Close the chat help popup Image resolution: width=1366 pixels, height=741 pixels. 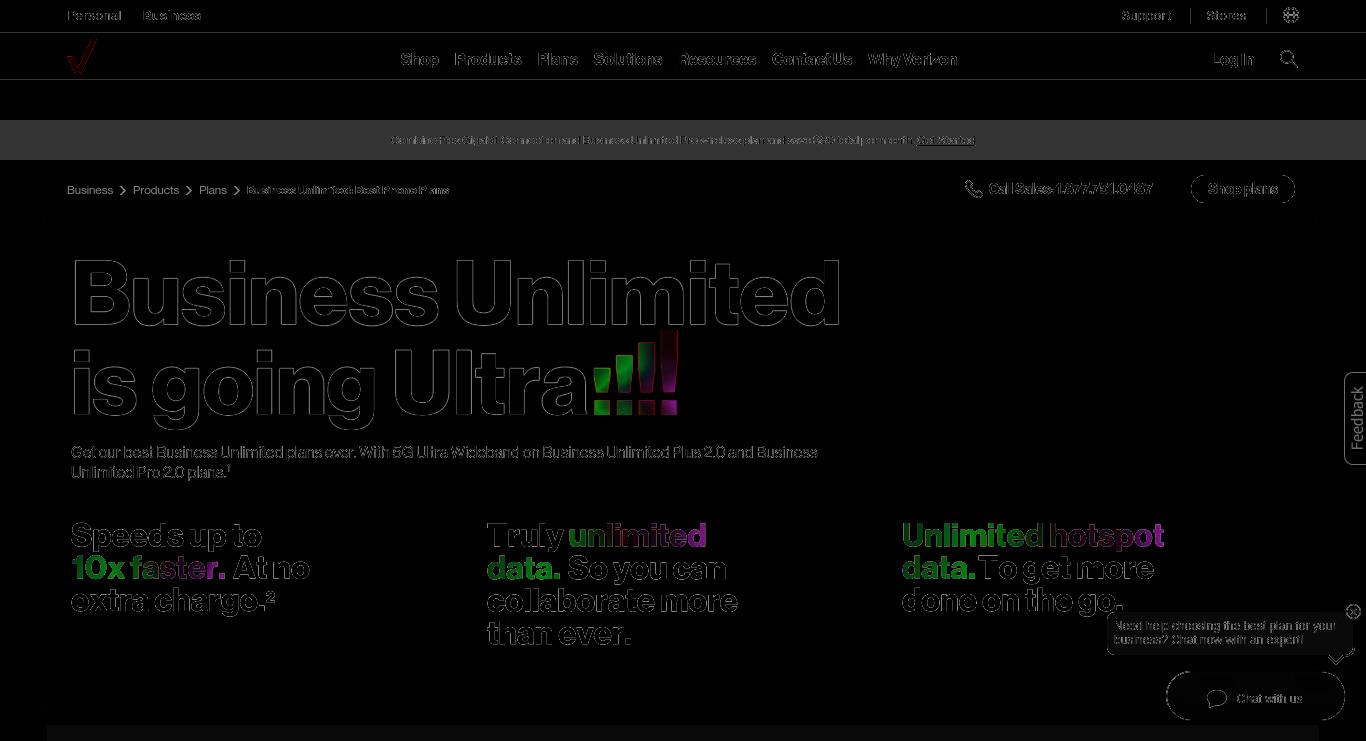pos(1353,611)
